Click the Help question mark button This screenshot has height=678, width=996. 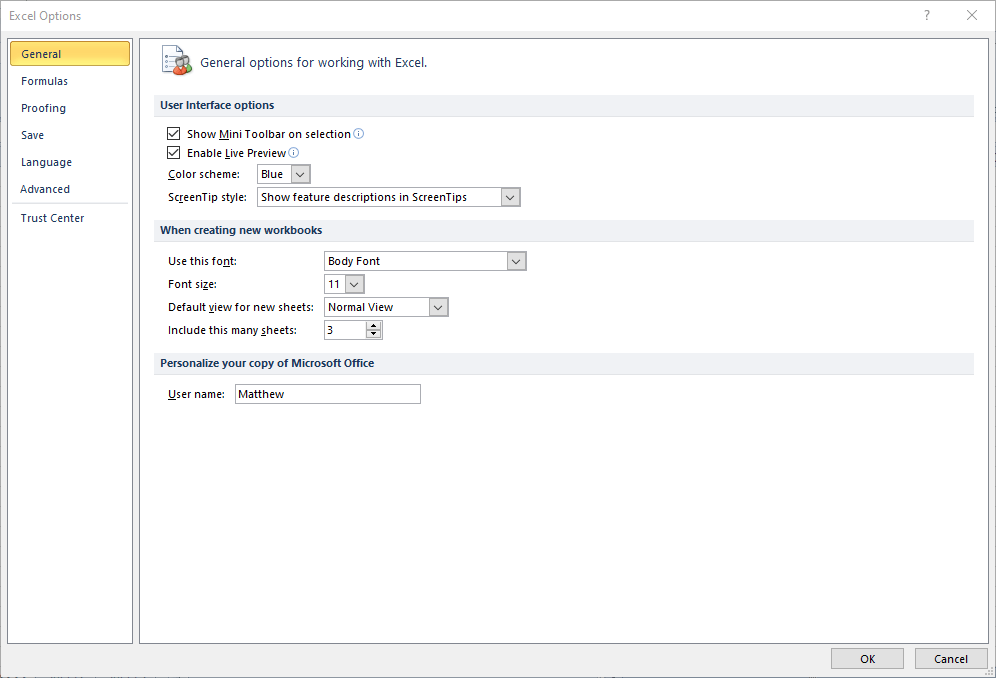tap(927, 15)
